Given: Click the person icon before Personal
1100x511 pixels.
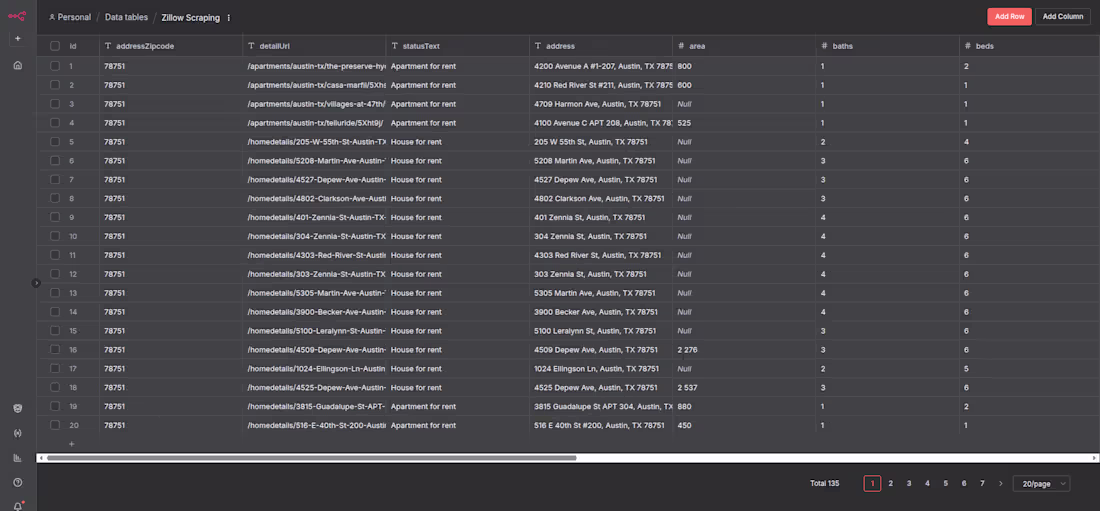Looking at the screenshot, I should coord(52,18).
